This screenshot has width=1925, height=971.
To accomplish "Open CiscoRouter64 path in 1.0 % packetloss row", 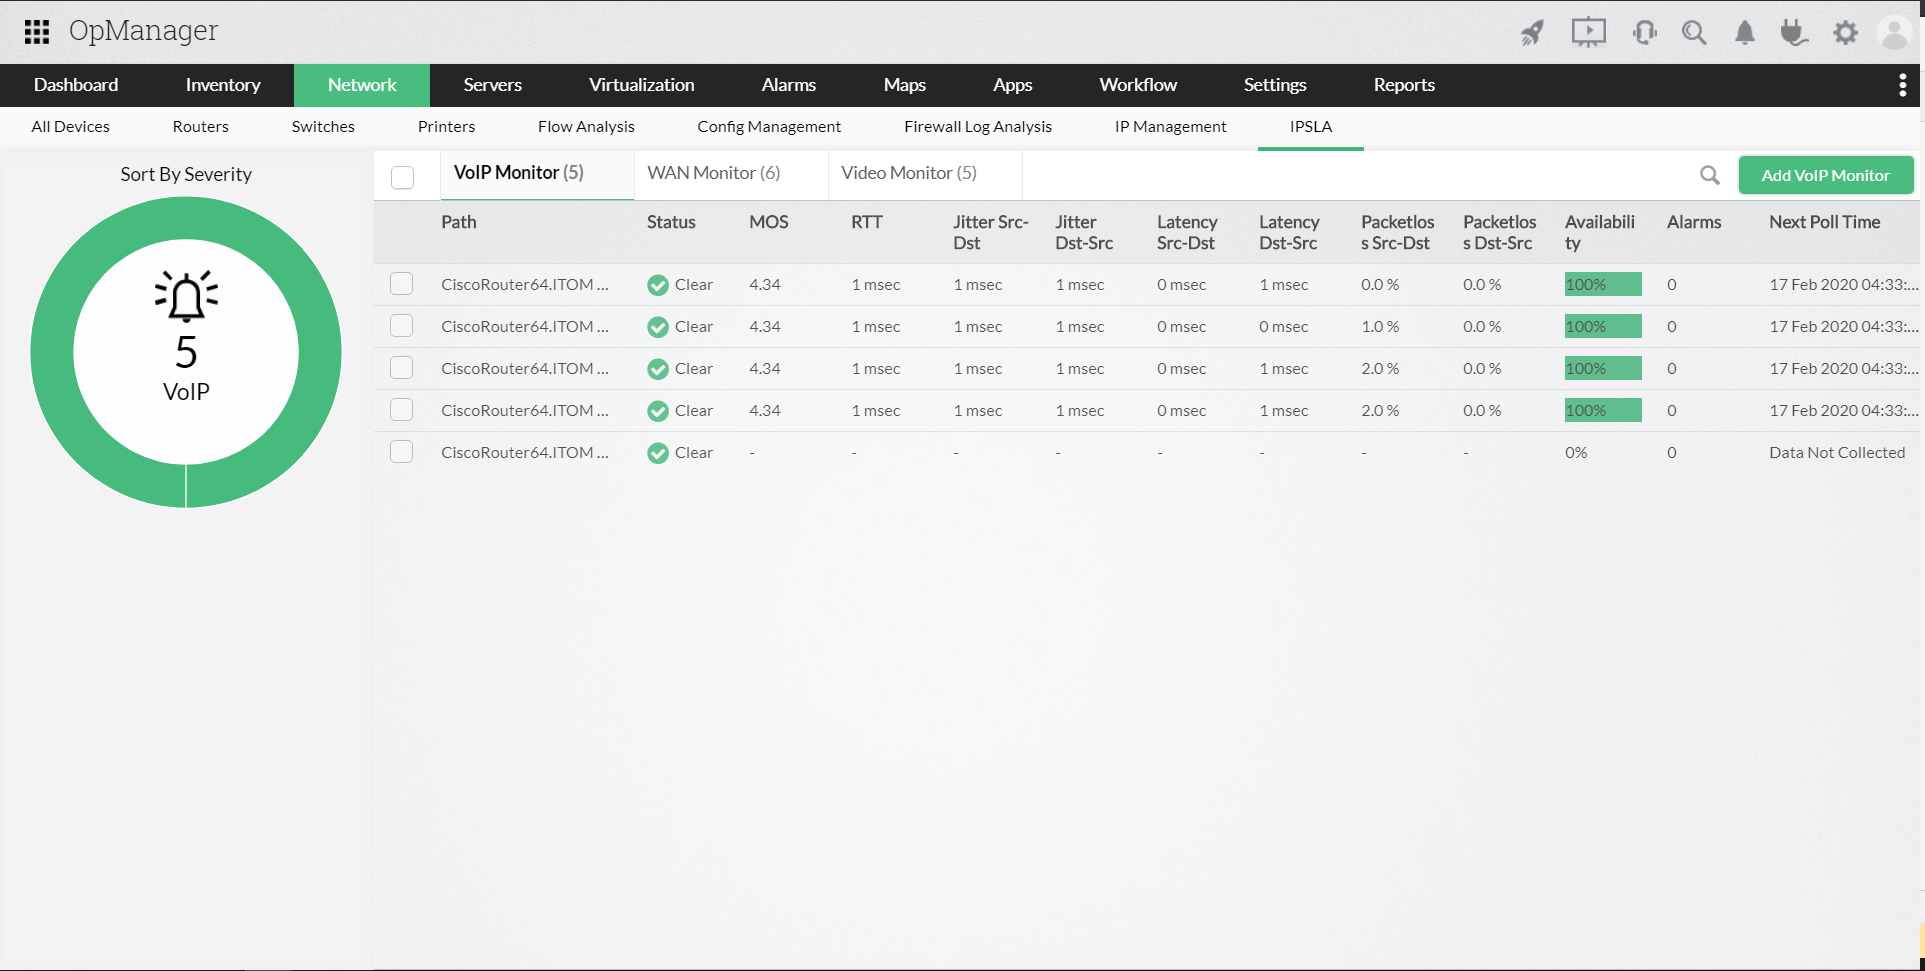I will click(525, 327).
